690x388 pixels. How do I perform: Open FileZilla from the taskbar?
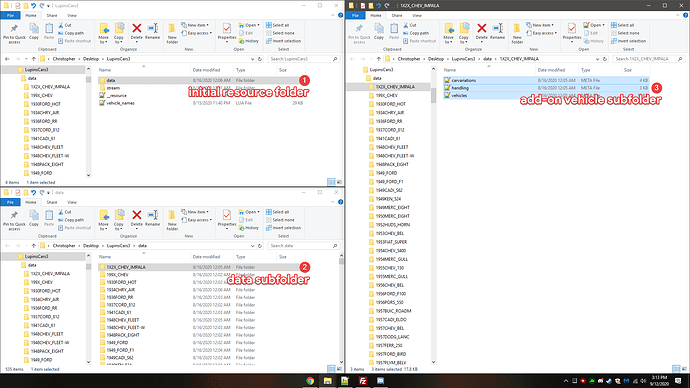(x=363, y=381)
